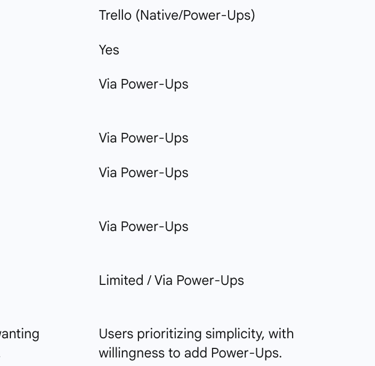Click the first "Via Power-Ups" cell below Yes
Viewport: 375px width, 366px height.
point(143,84)
